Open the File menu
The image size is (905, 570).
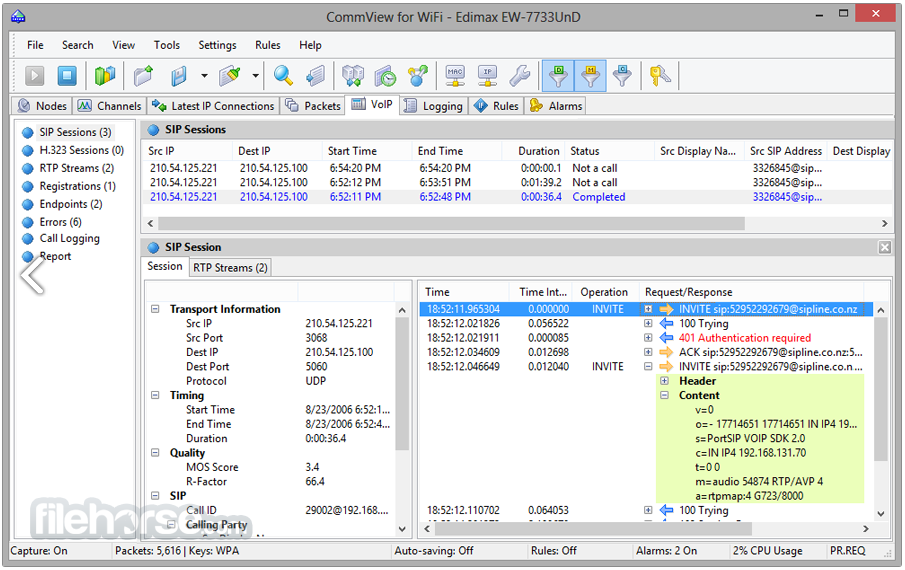[x=35, y=45]
